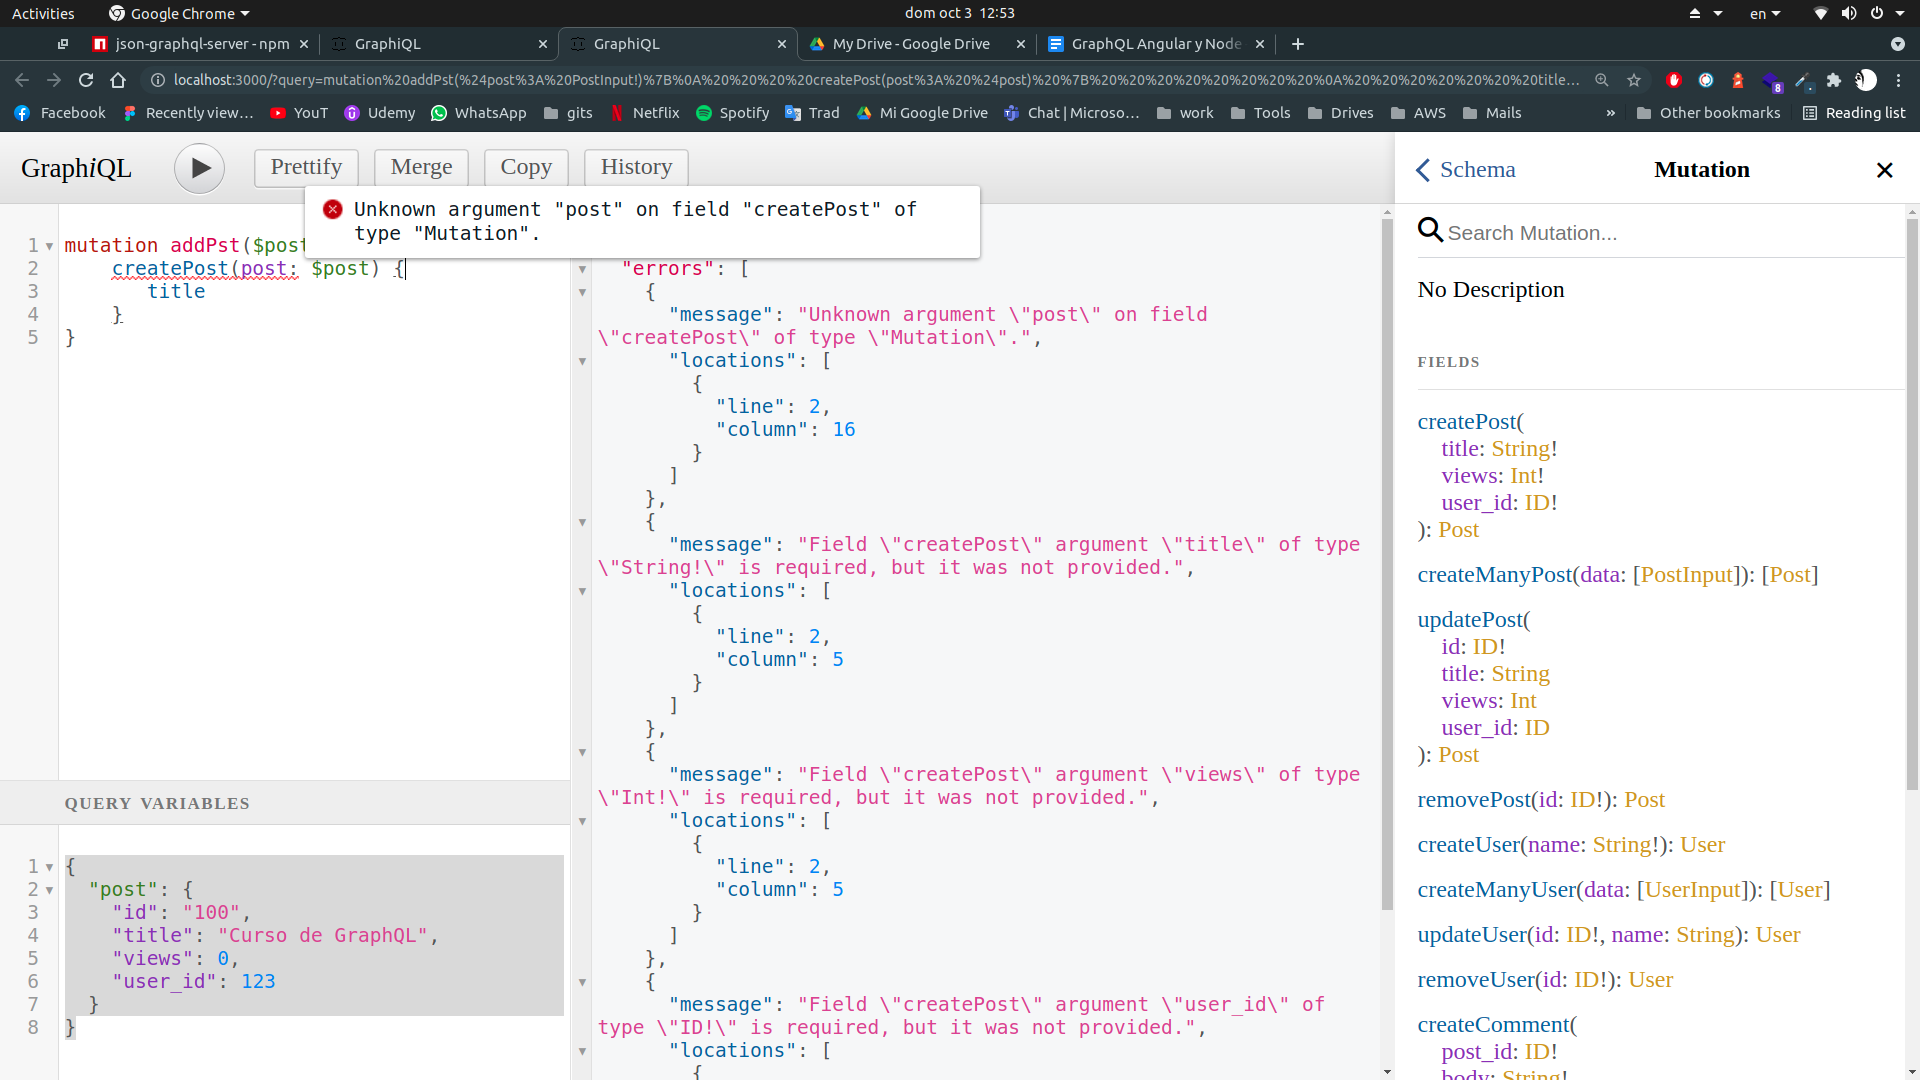Open Netflix bookmark

tap(645, 113)
